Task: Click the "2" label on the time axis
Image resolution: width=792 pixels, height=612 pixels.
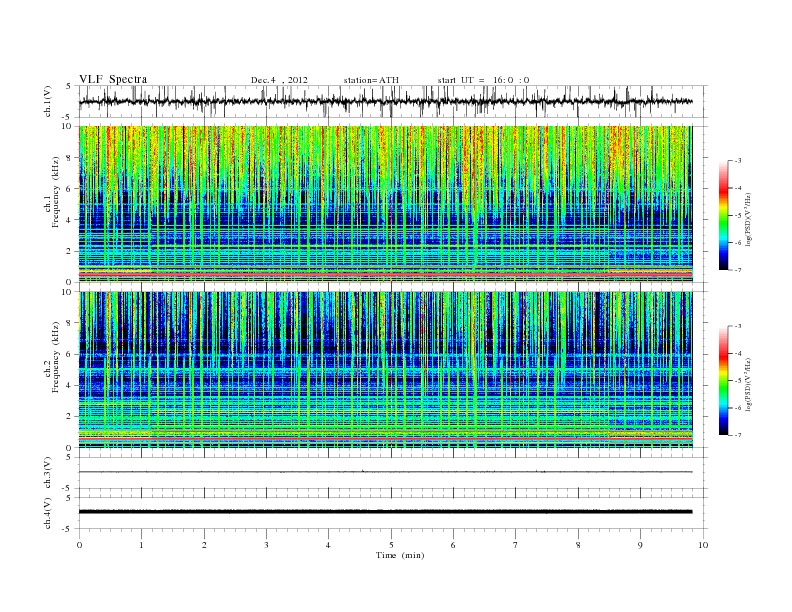Action: tap(204, 545)
